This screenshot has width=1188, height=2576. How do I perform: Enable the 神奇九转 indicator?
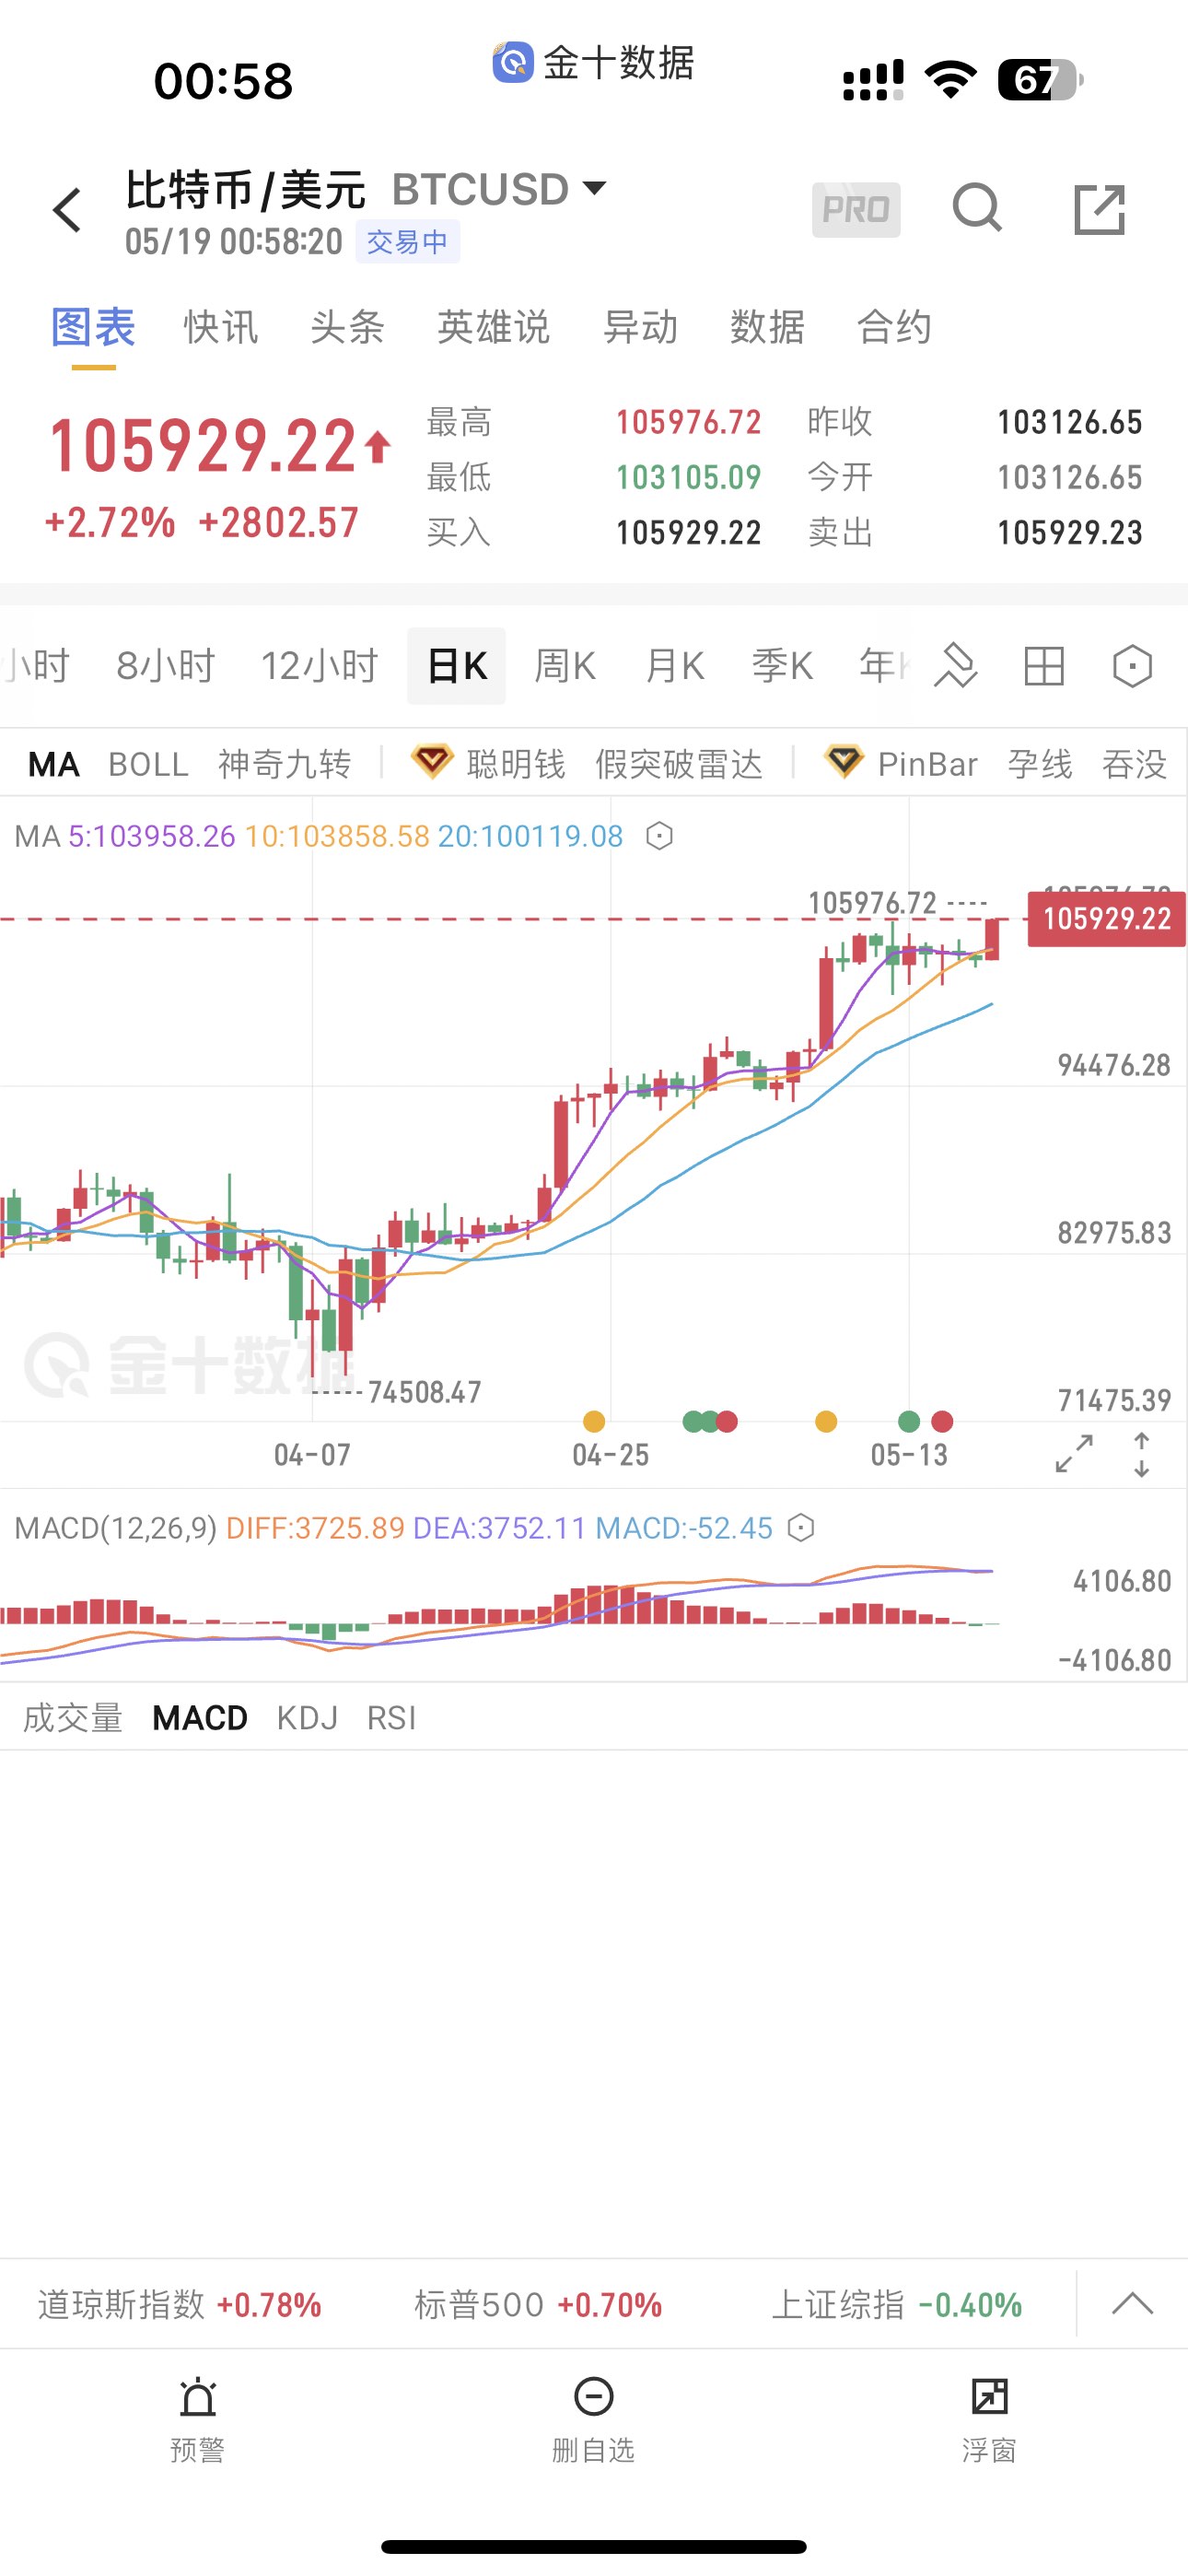285,764
